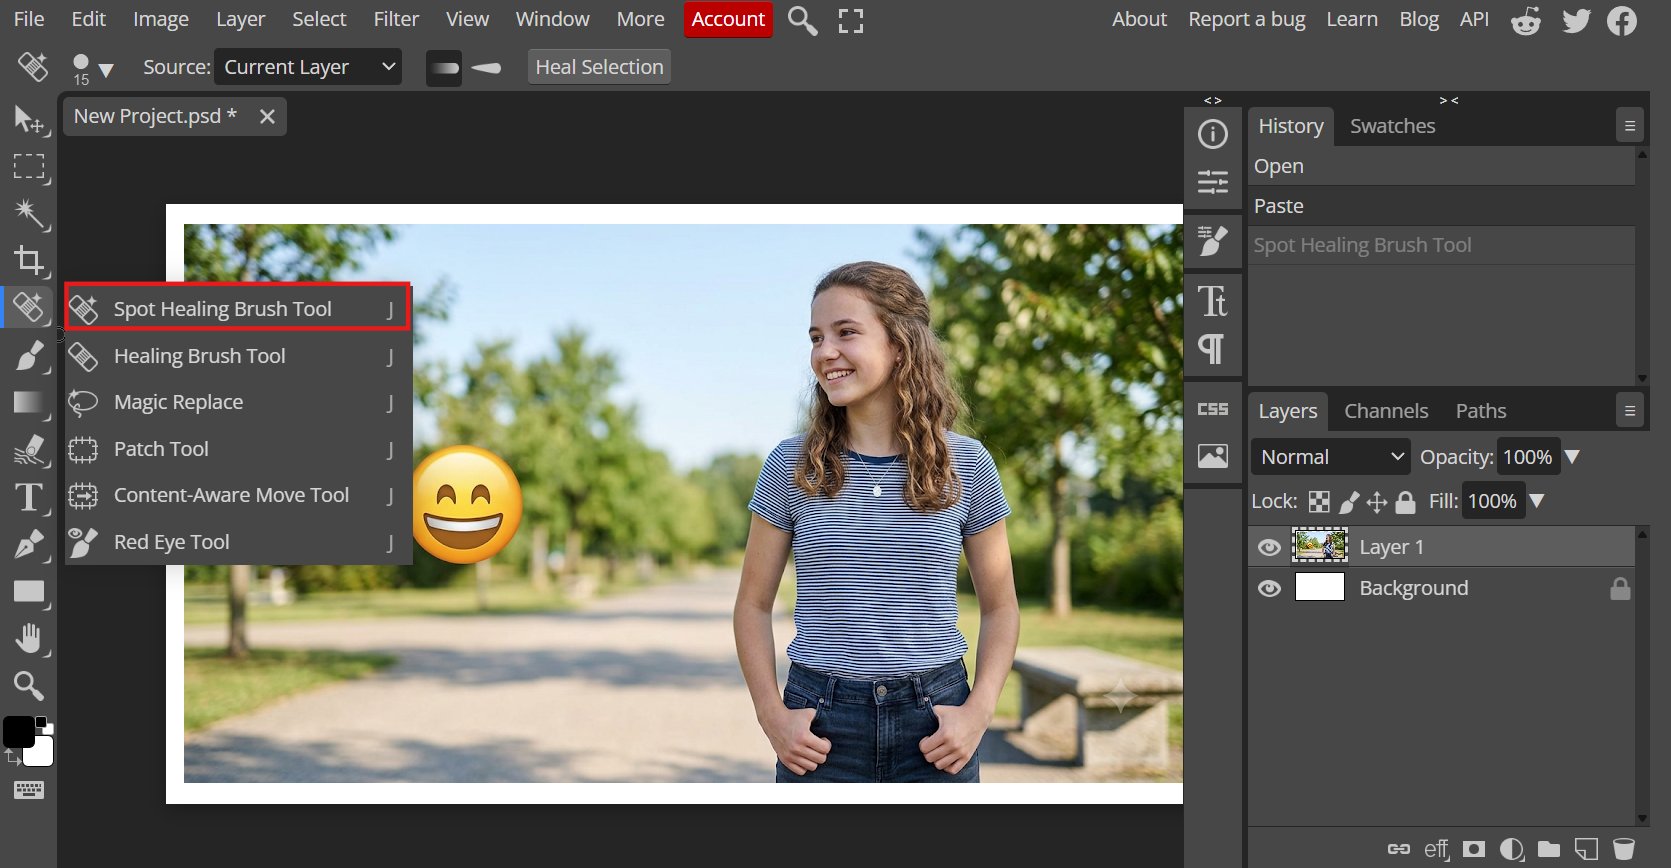The height and width of the screenshot is (868, 1671).
Task: Open the Paragraph panel icon
Action: [1213, 349]
